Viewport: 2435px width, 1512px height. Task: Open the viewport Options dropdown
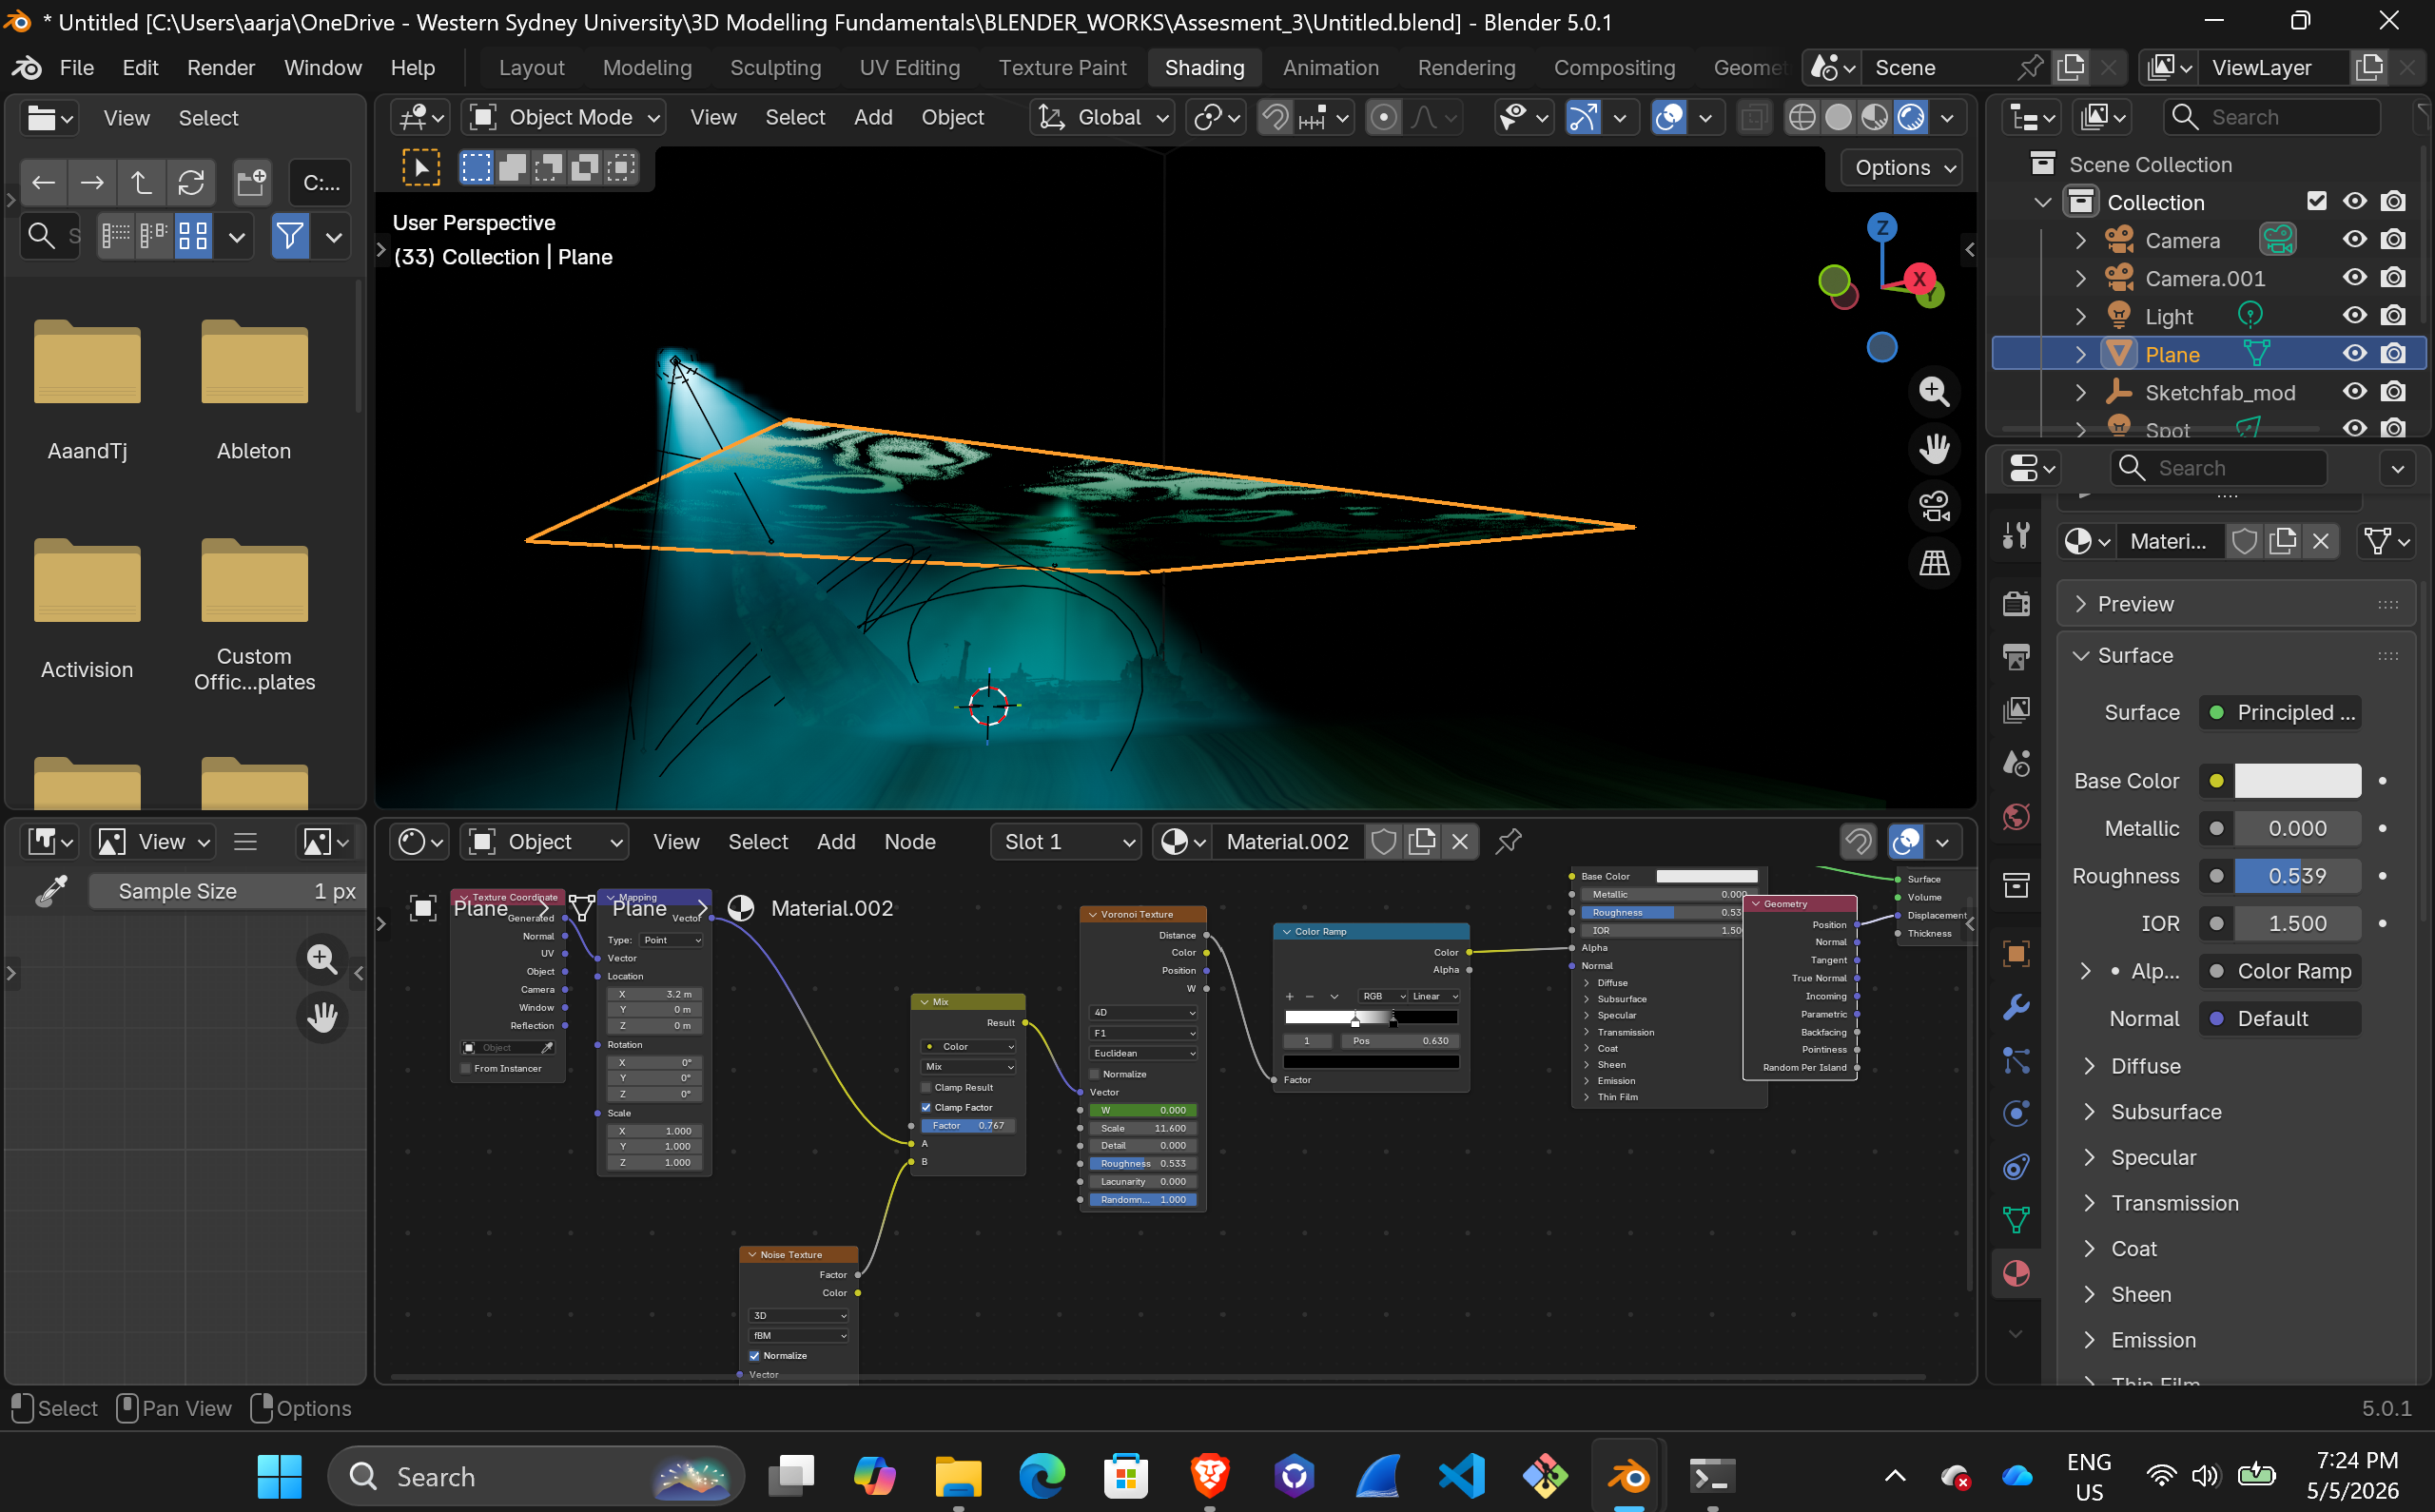1902,168
